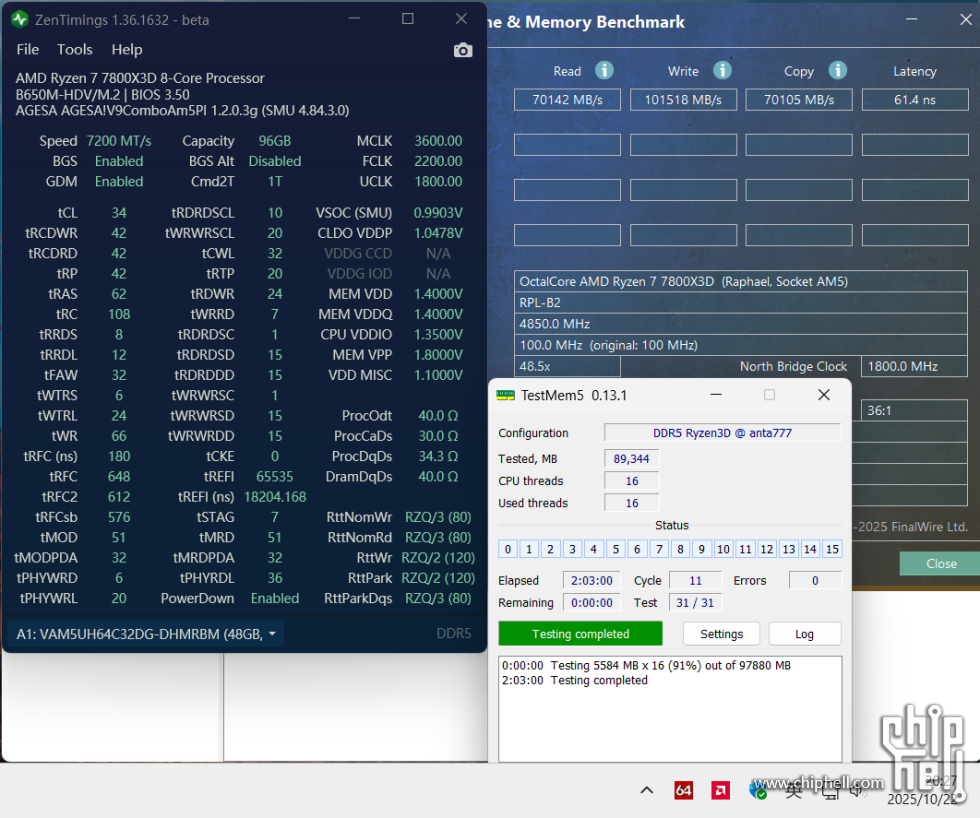The width and height of the screenshot is (980, 818).
Task: Open the File menu in ZenTimings
Action: tap(28, 49)
